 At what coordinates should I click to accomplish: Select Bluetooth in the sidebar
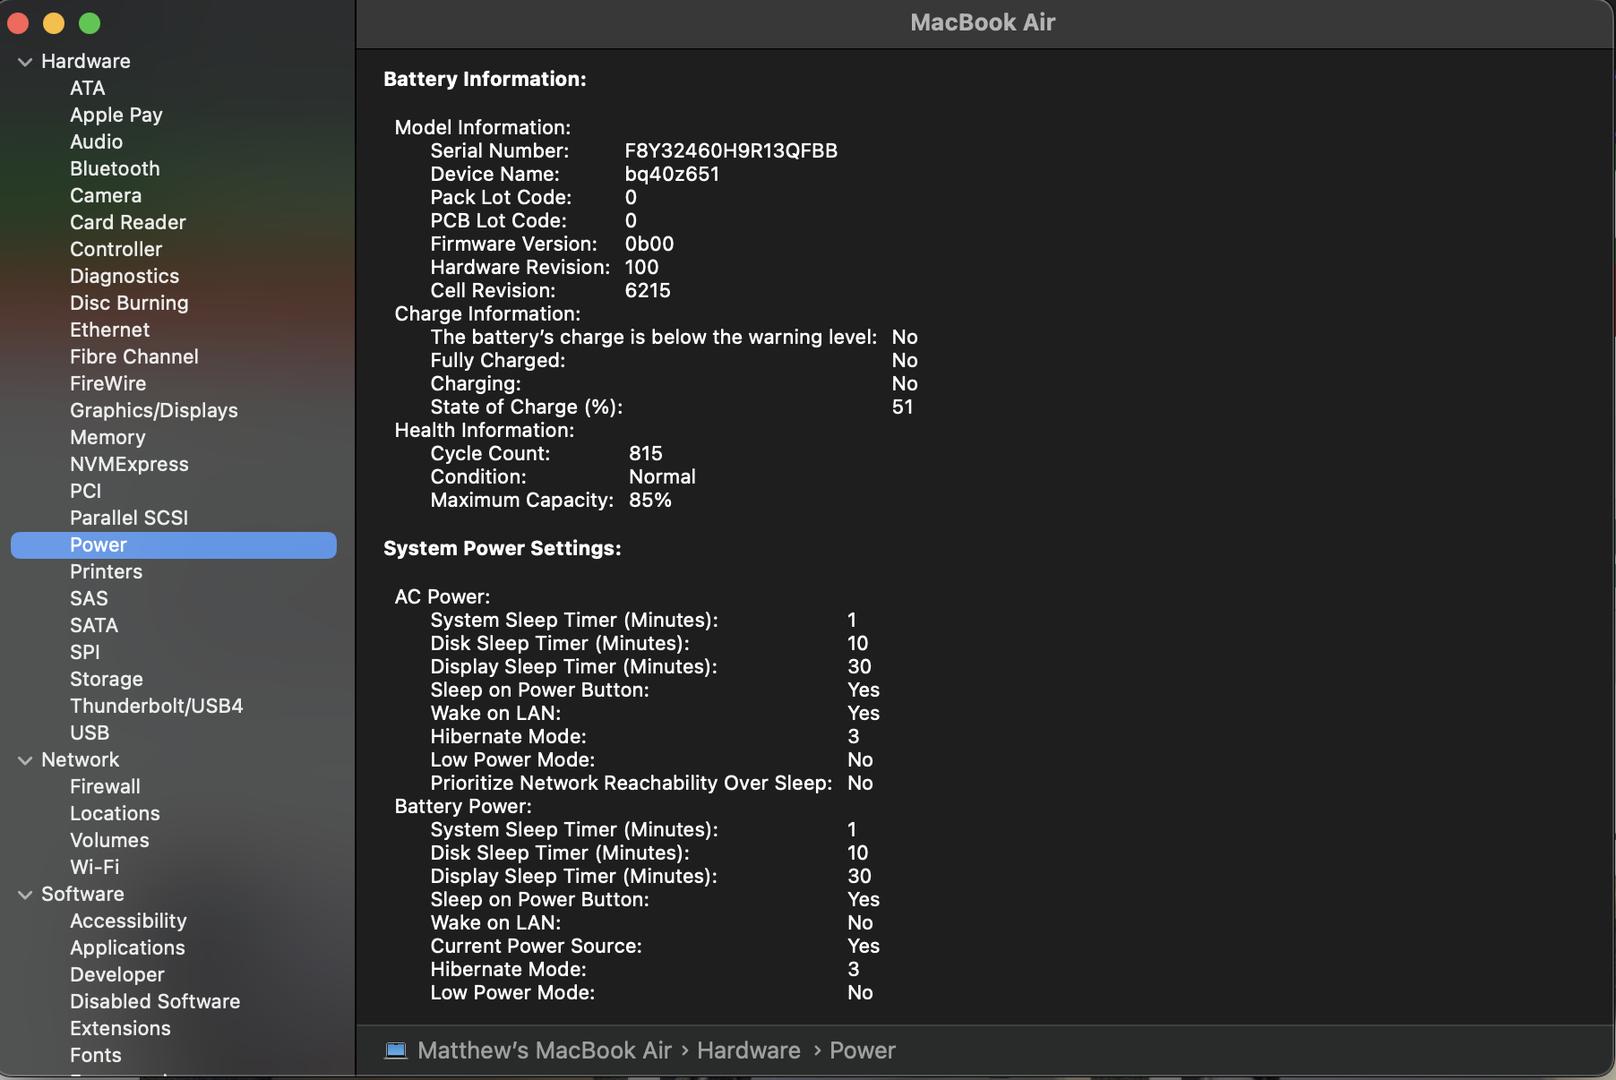(114, 169)
